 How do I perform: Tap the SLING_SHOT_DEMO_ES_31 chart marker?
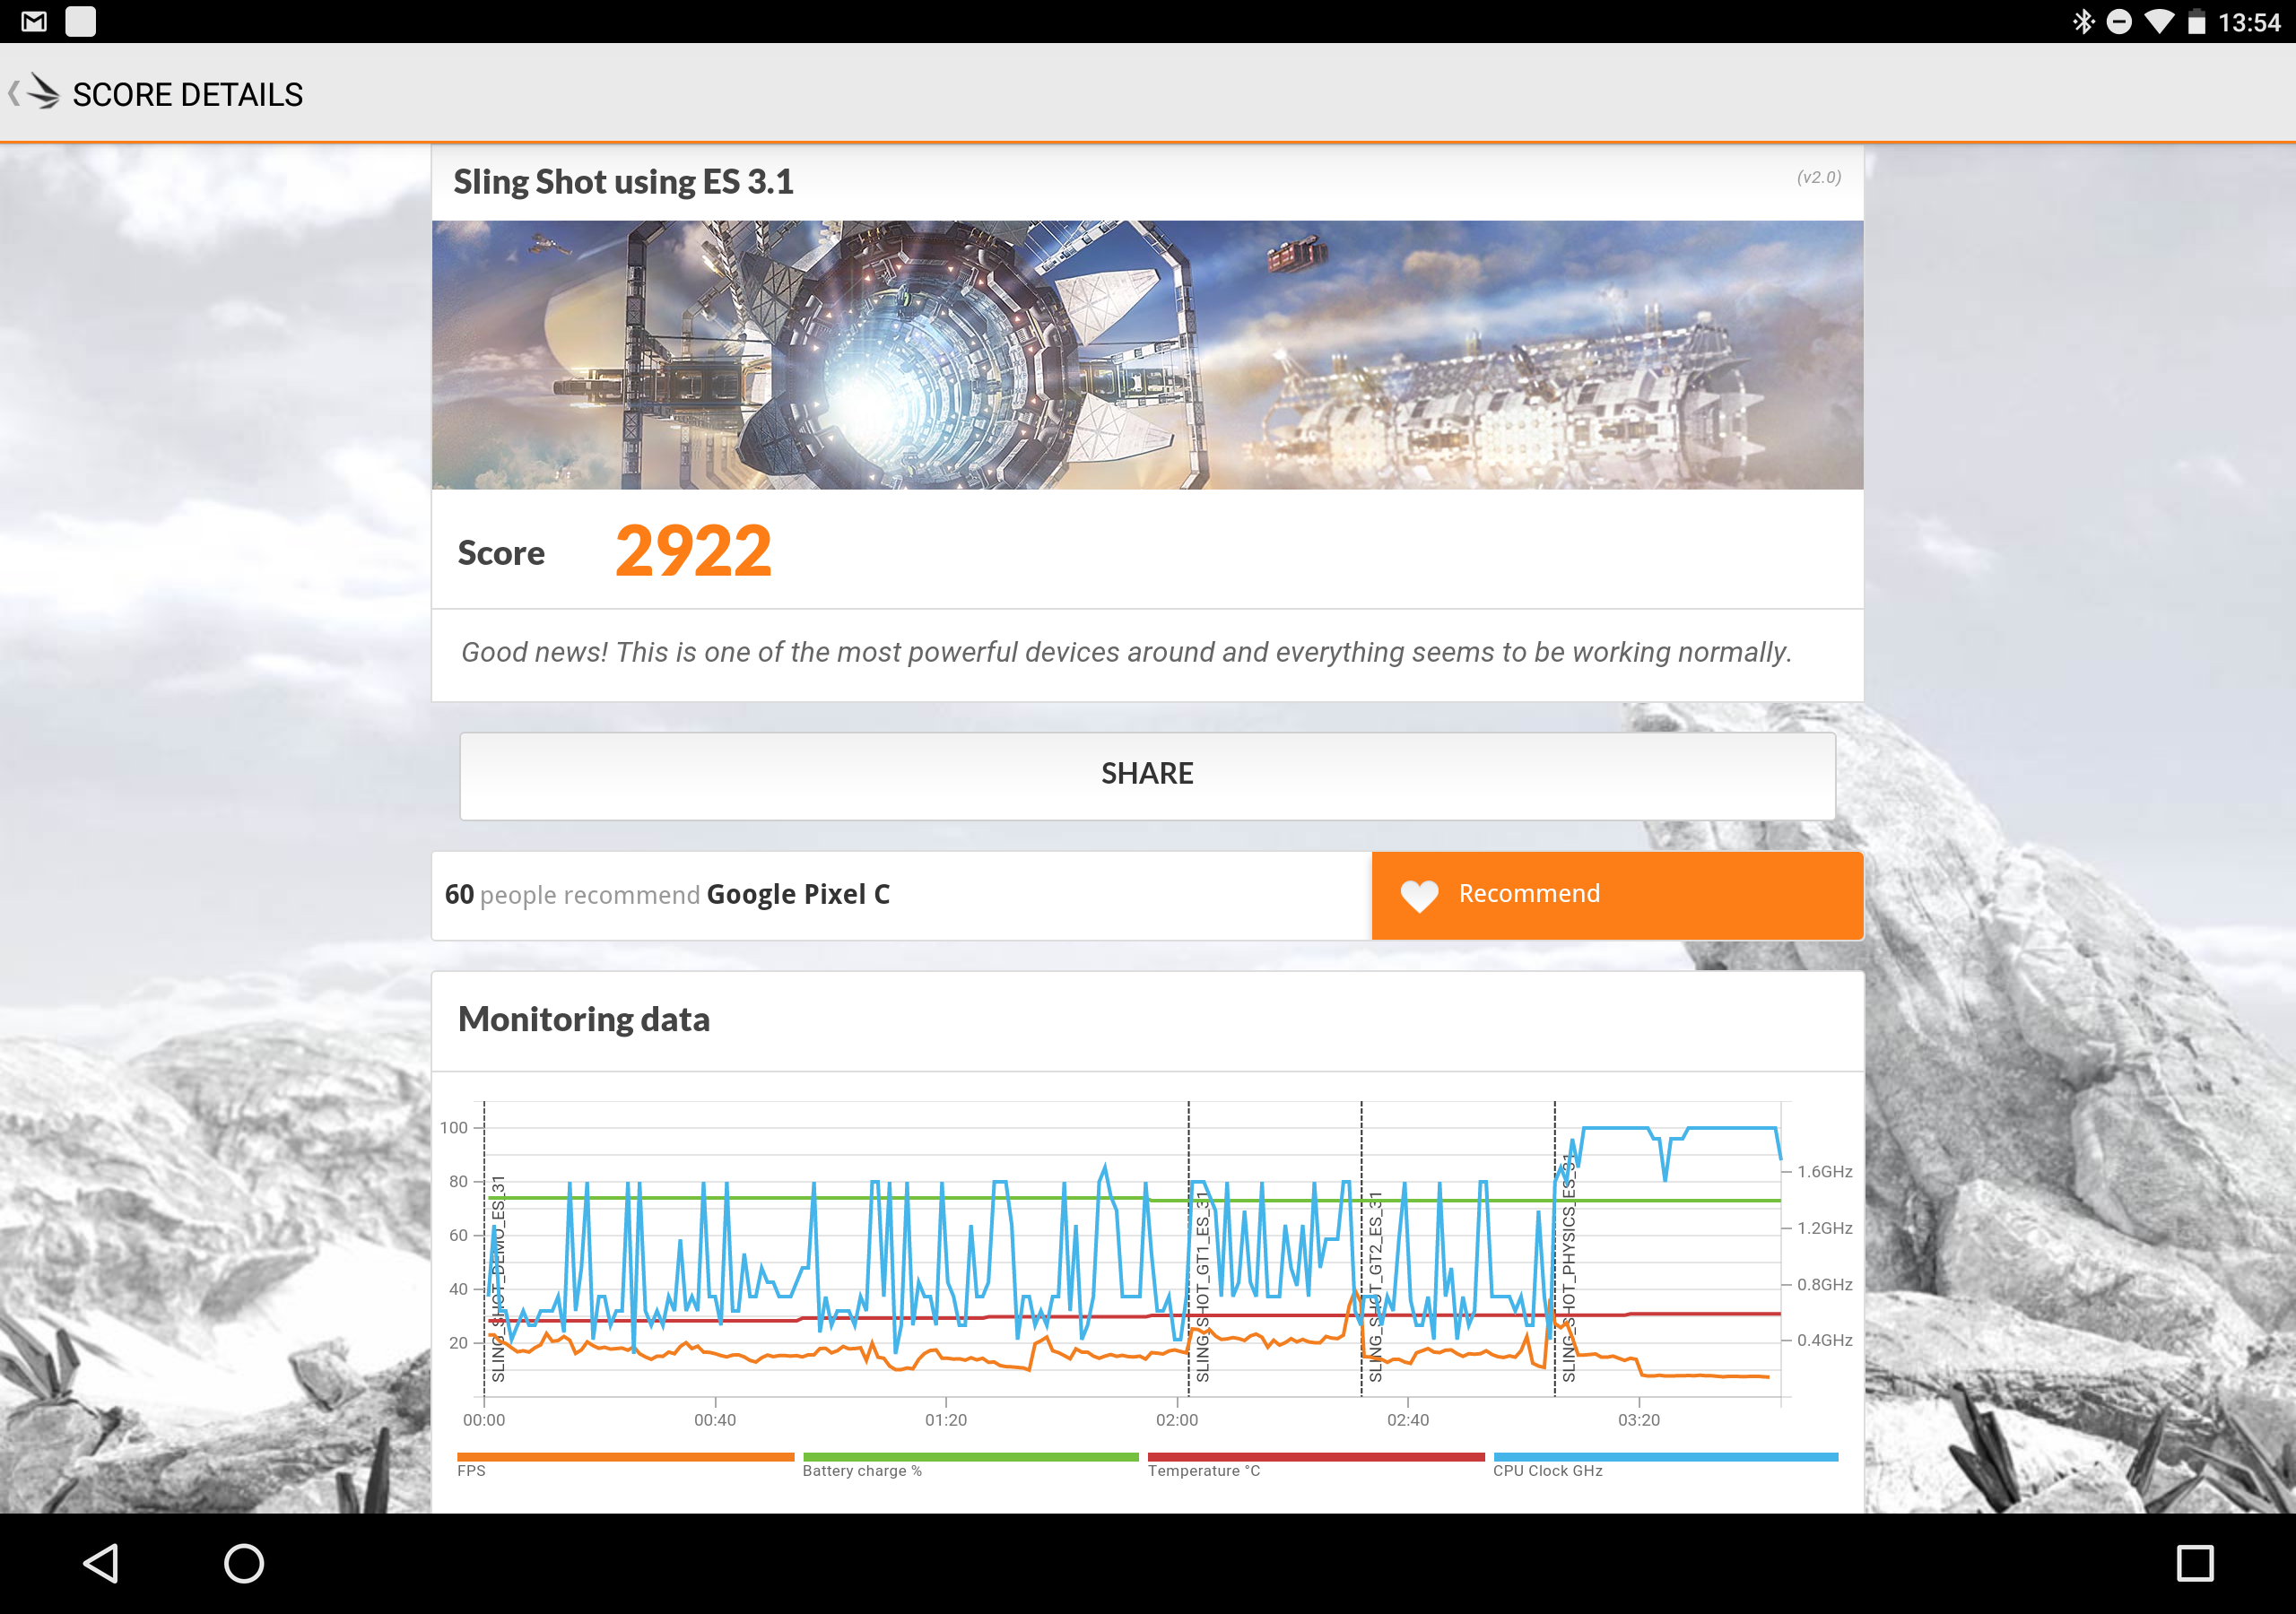(x=498, y=1278)
